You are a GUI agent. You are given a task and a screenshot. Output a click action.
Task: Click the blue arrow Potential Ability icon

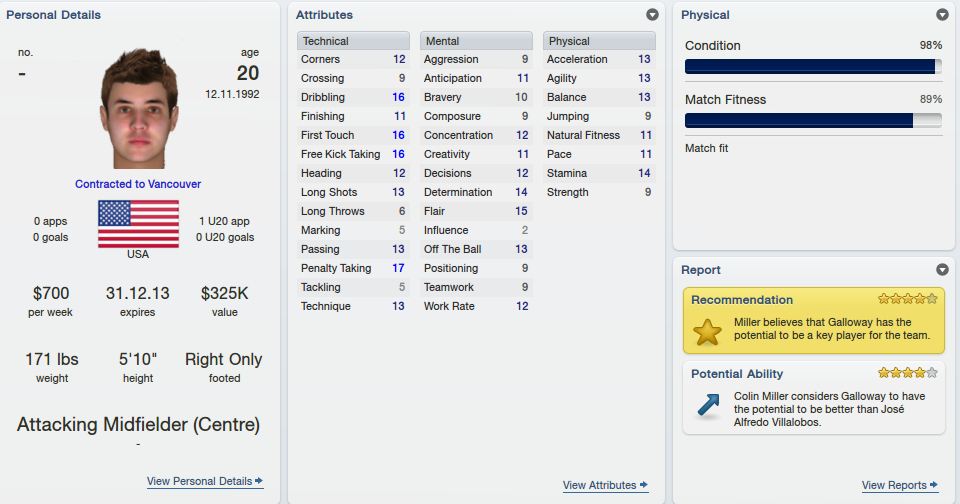(x=708, y=405)
